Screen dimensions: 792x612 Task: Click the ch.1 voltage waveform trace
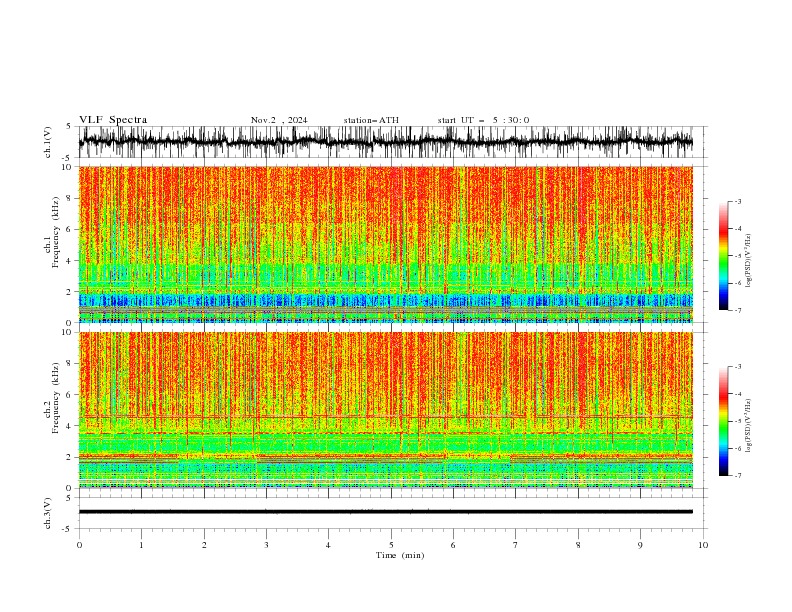pyautogui.click(x=385, y=142)
